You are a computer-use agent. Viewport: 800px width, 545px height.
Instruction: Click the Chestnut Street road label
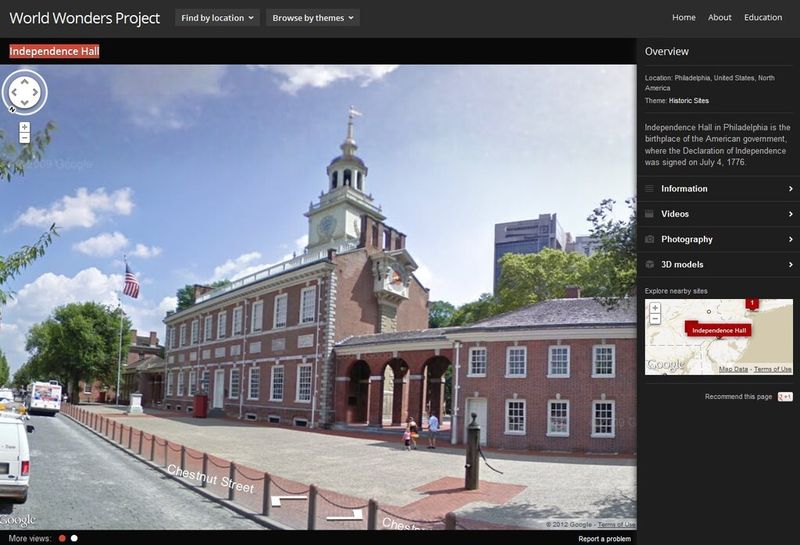[x=211, y=479]
